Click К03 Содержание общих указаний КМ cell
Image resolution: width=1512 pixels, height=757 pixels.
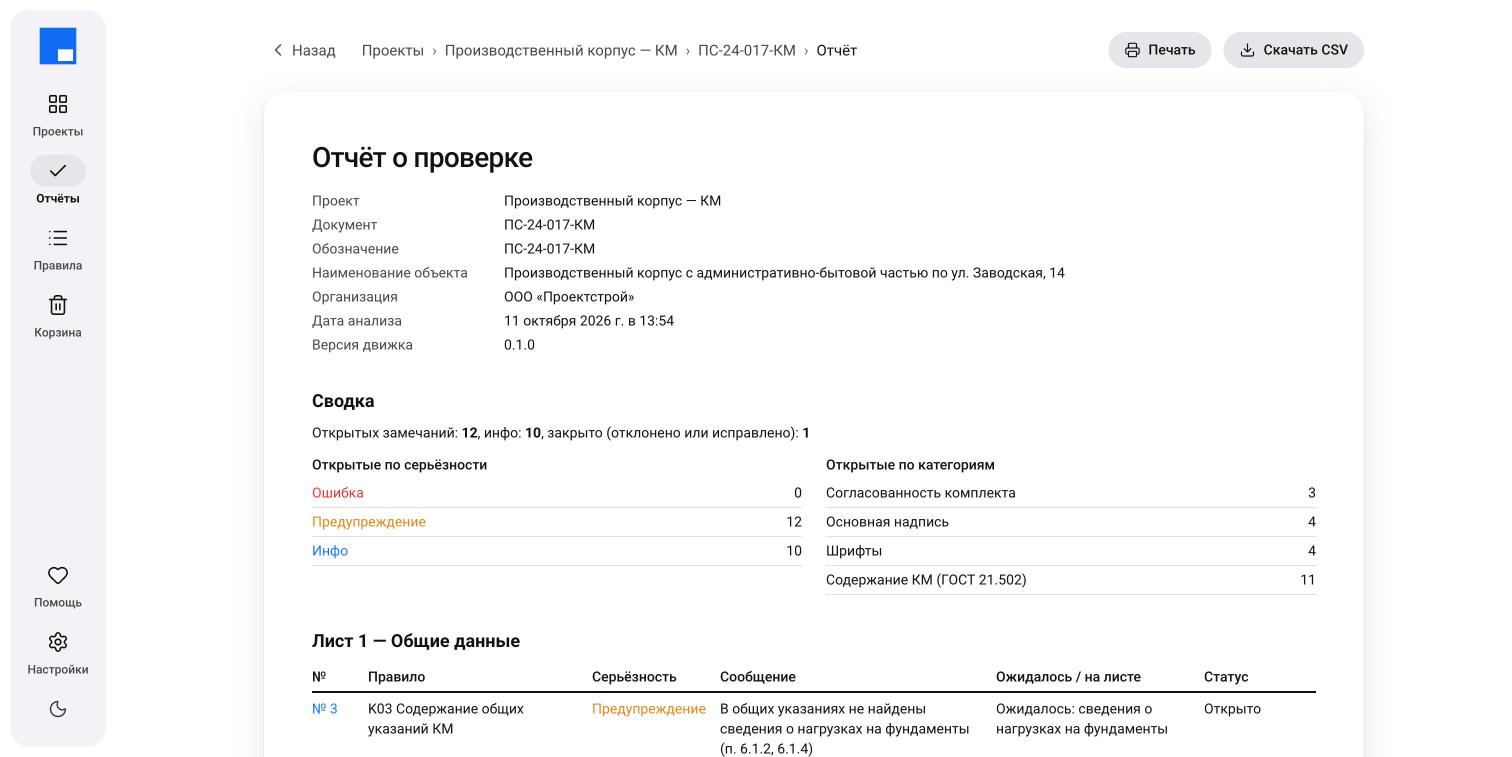[446, 719]
